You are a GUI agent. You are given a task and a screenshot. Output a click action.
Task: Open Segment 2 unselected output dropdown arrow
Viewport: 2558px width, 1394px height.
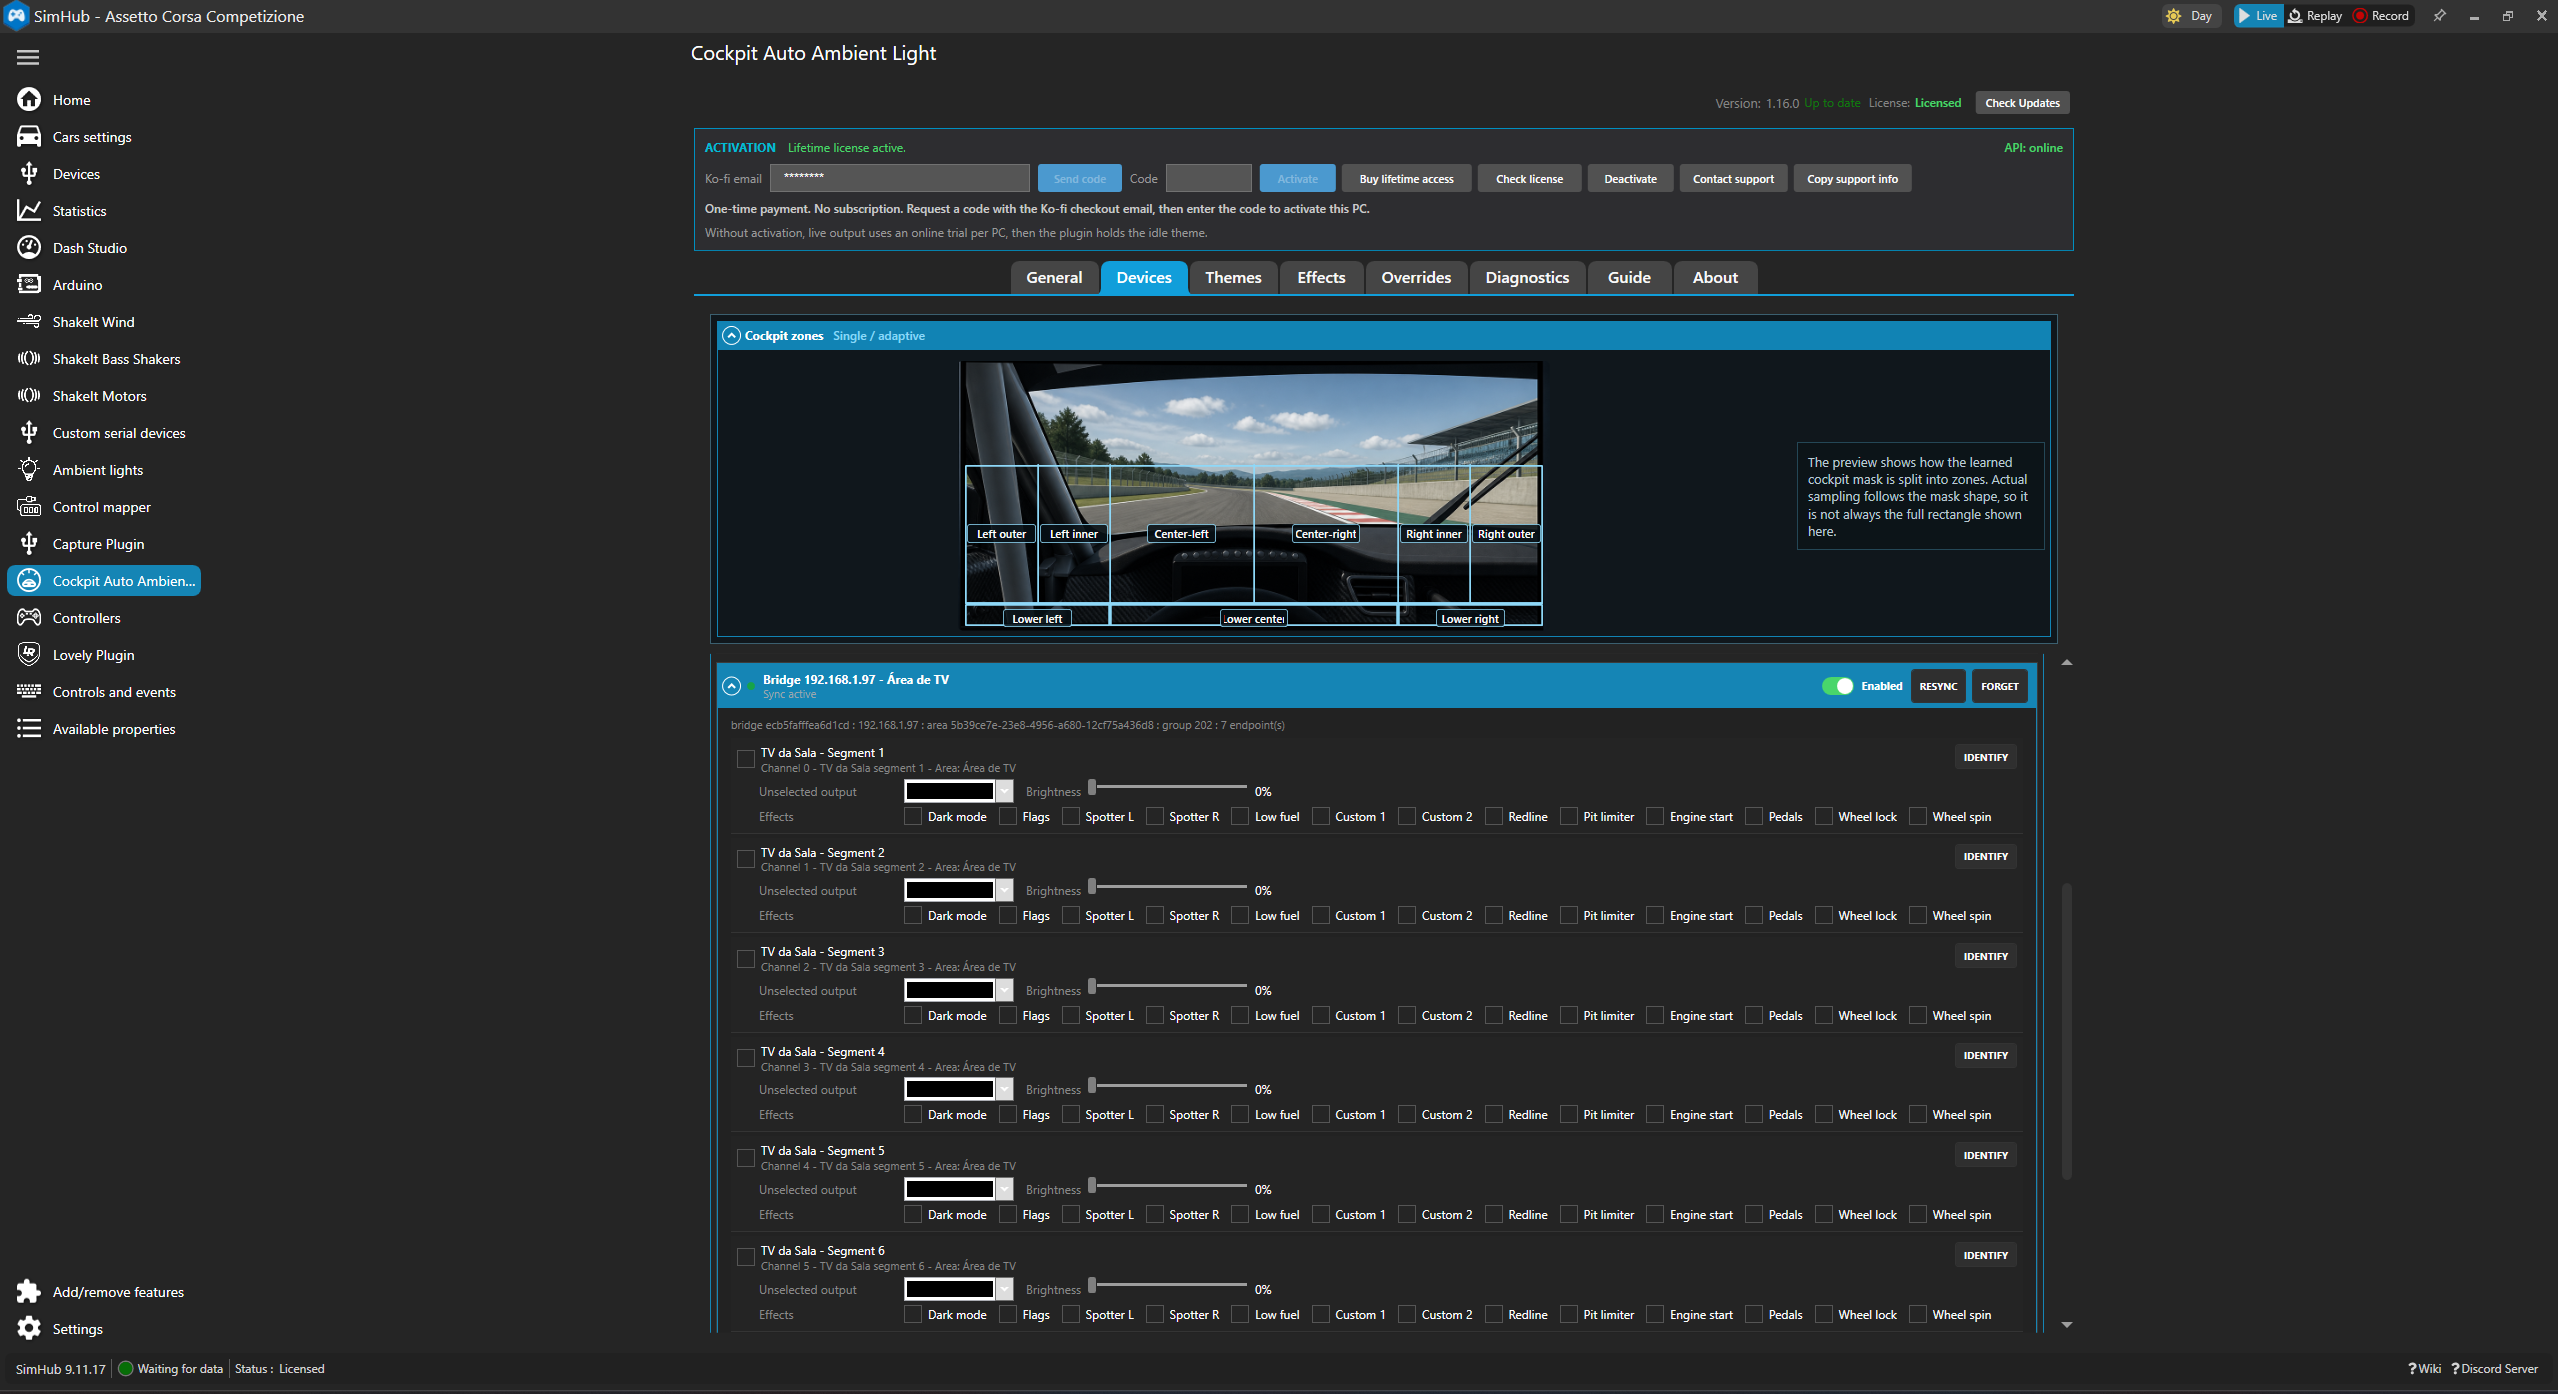point(1005,890)
